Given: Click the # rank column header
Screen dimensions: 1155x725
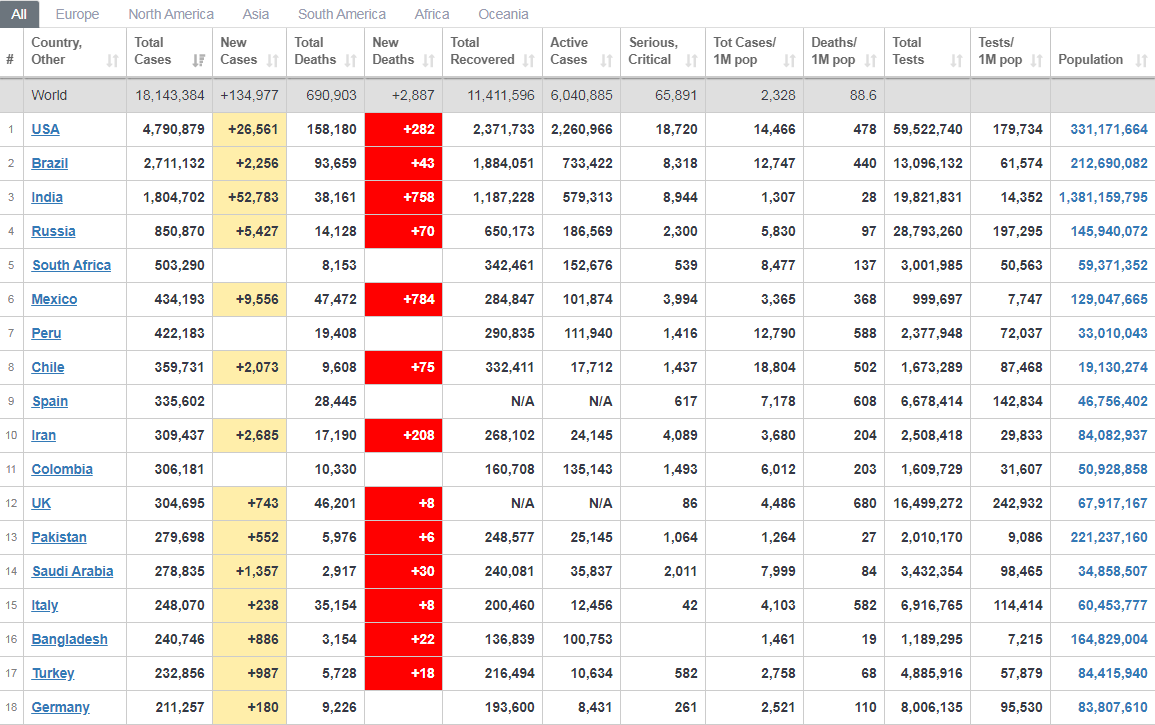Looking at the screenshot, I should tap(10, 60).
